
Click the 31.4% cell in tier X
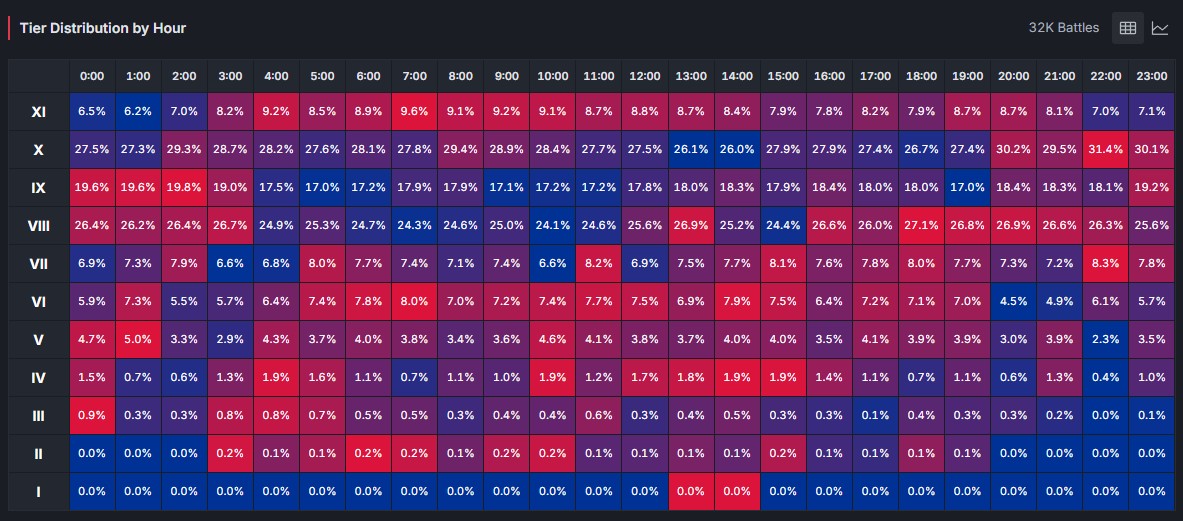pos(1105,150)
